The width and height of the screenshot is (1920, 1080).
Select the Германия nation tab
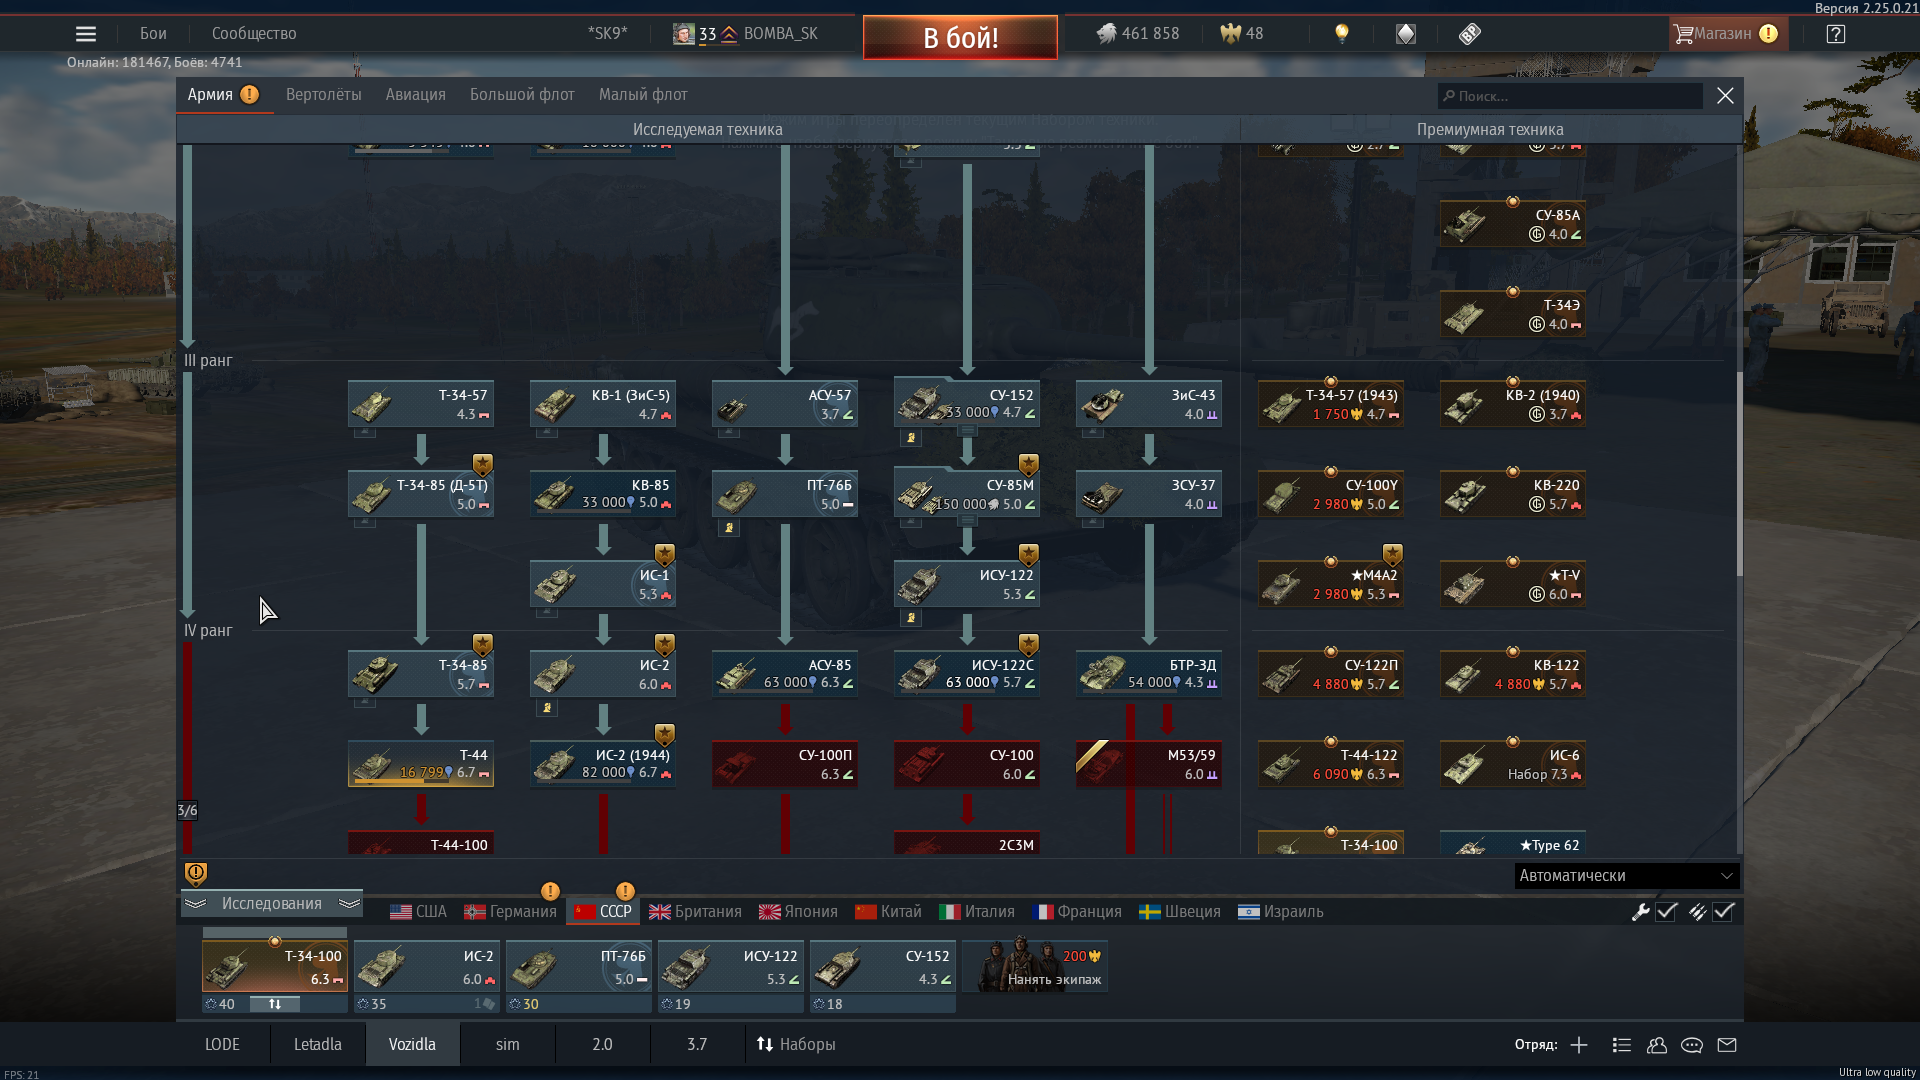pyautogui.click(x=510, y=912)
